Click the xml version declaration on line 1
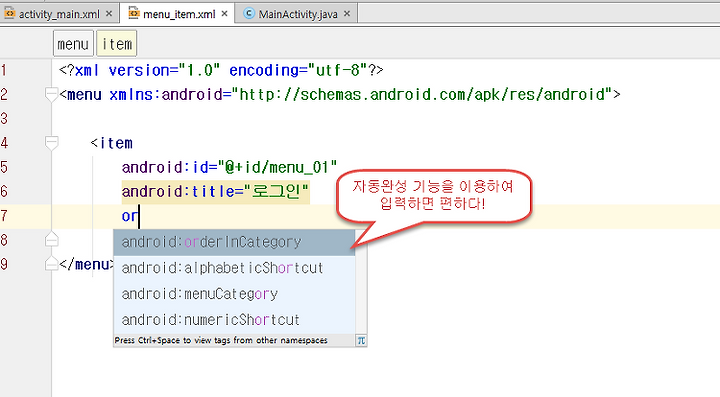The image size is (720, 397). 221,70
